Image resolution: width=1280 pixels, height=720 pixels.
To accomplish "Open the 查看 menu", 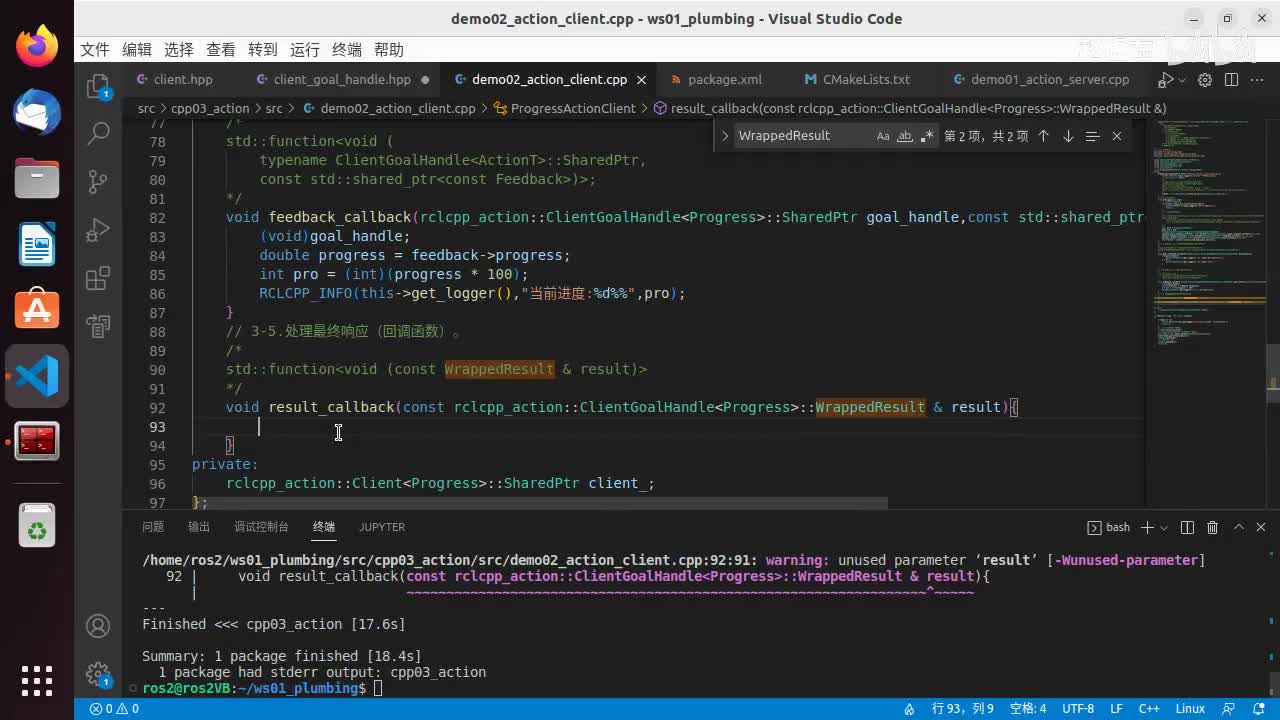I will point(221,50).
